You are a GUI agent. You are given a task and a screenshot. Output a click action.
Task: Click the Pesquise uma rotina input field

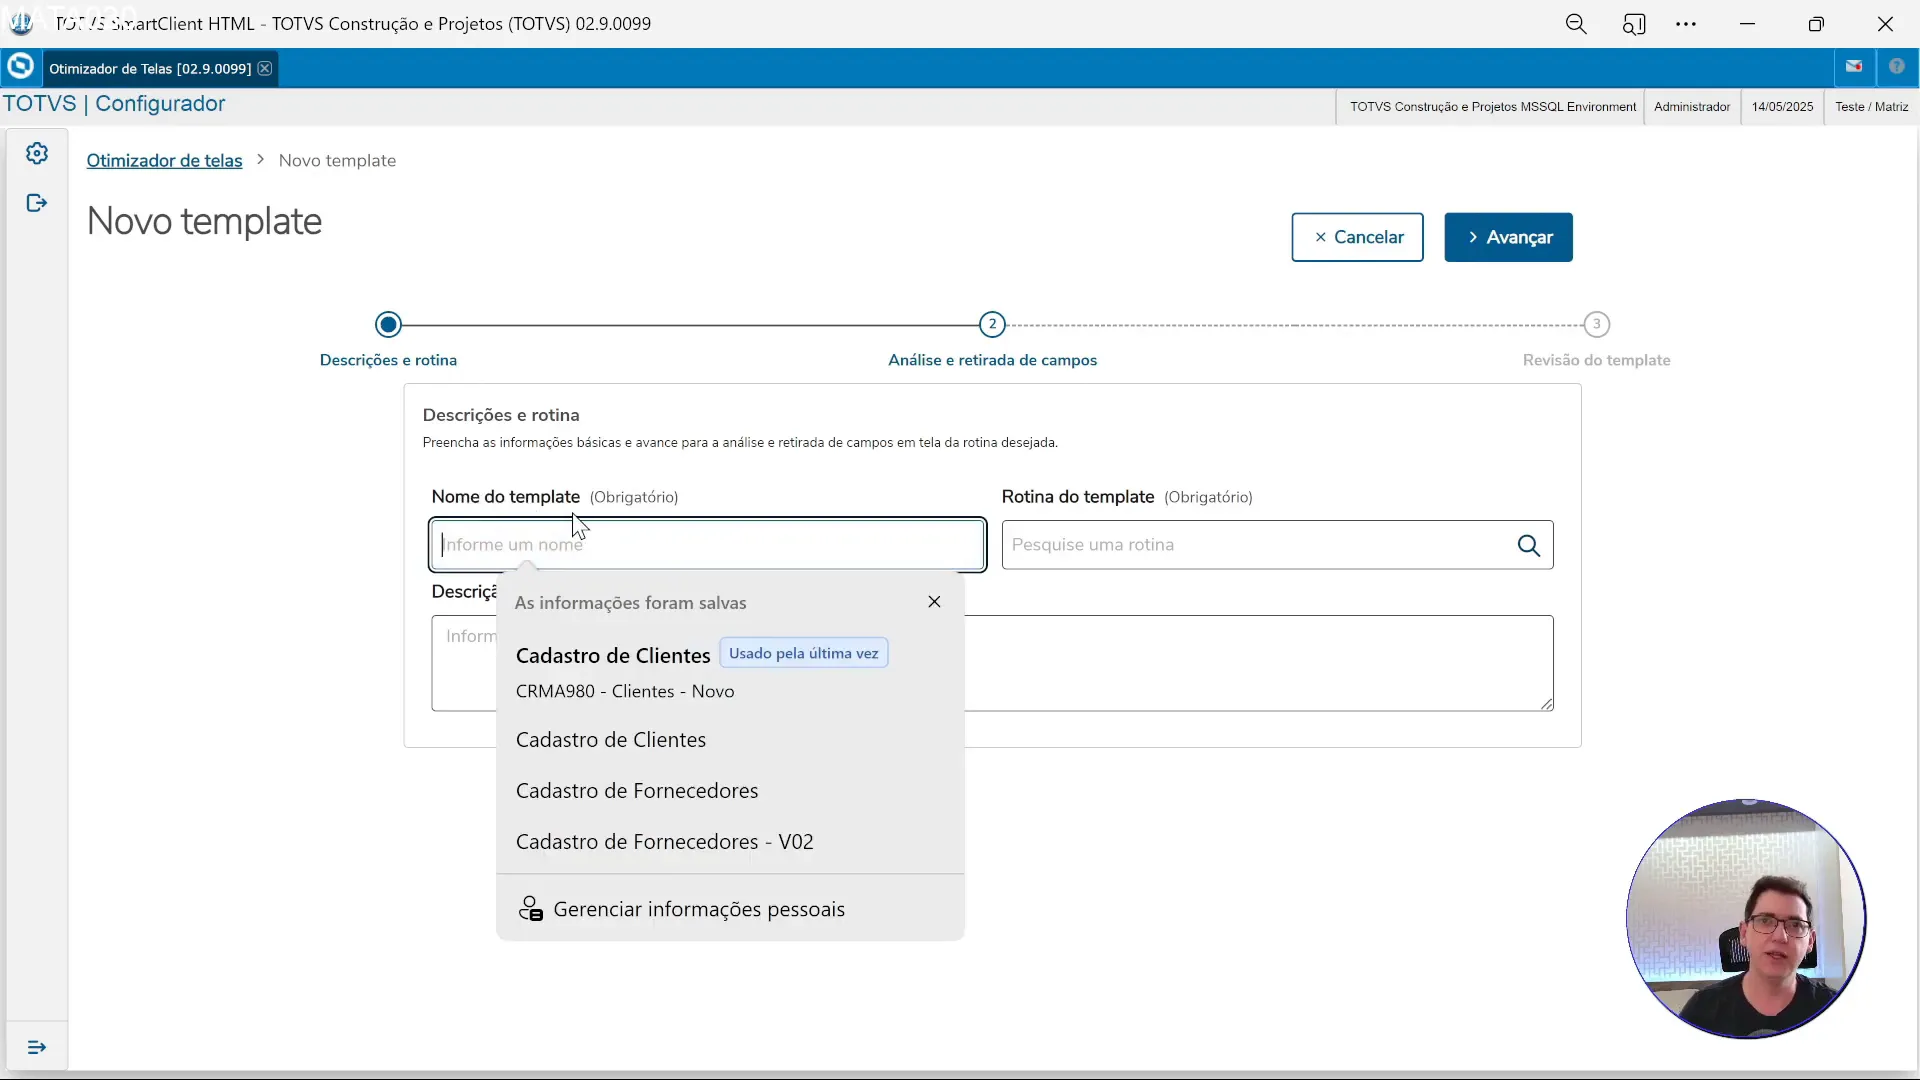(1255, 545)
